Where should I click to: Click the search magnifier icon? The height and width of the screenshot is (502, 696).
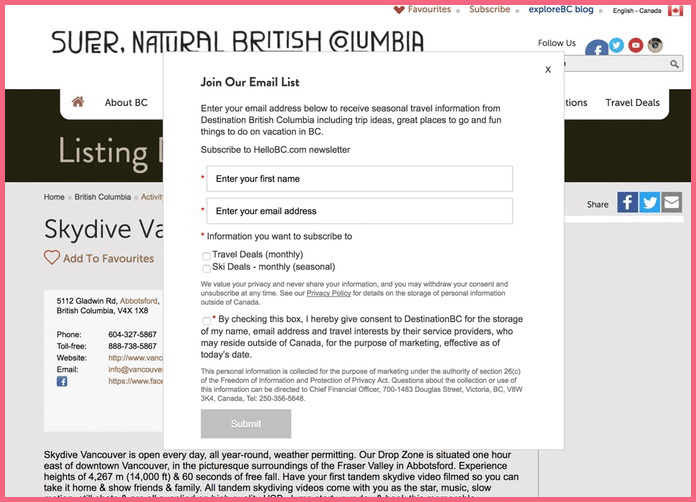(x=674, y=64)
